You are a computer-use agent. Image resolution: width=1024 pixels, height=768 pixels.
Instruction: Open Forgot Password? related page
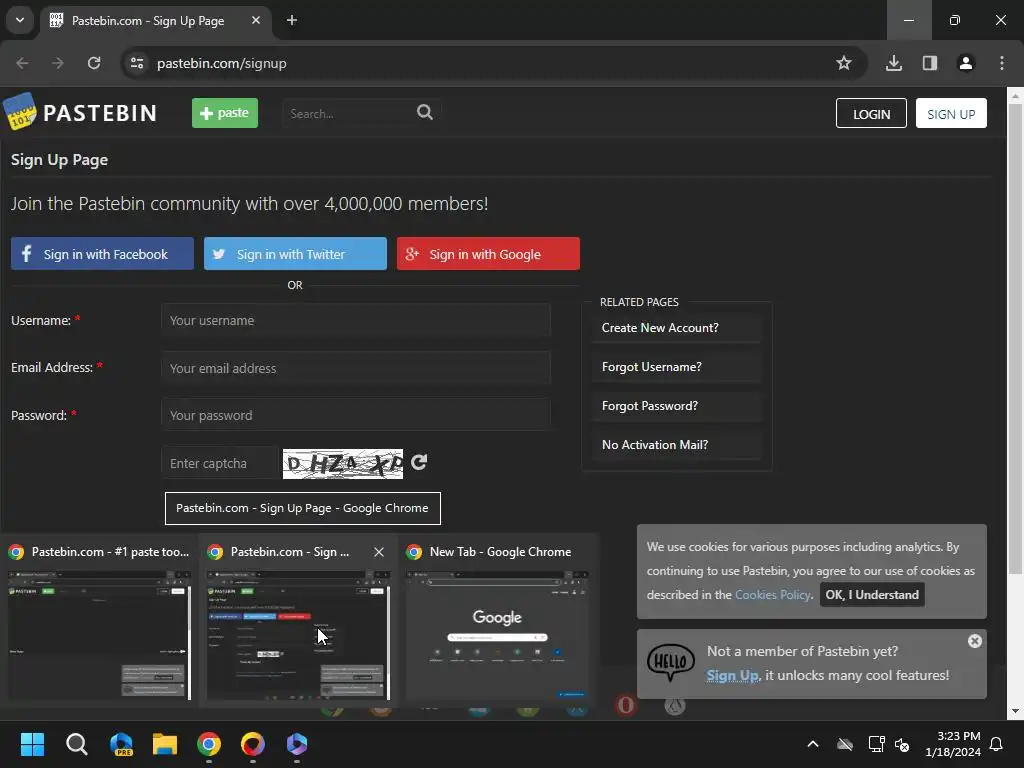click(x=677, y=406)
